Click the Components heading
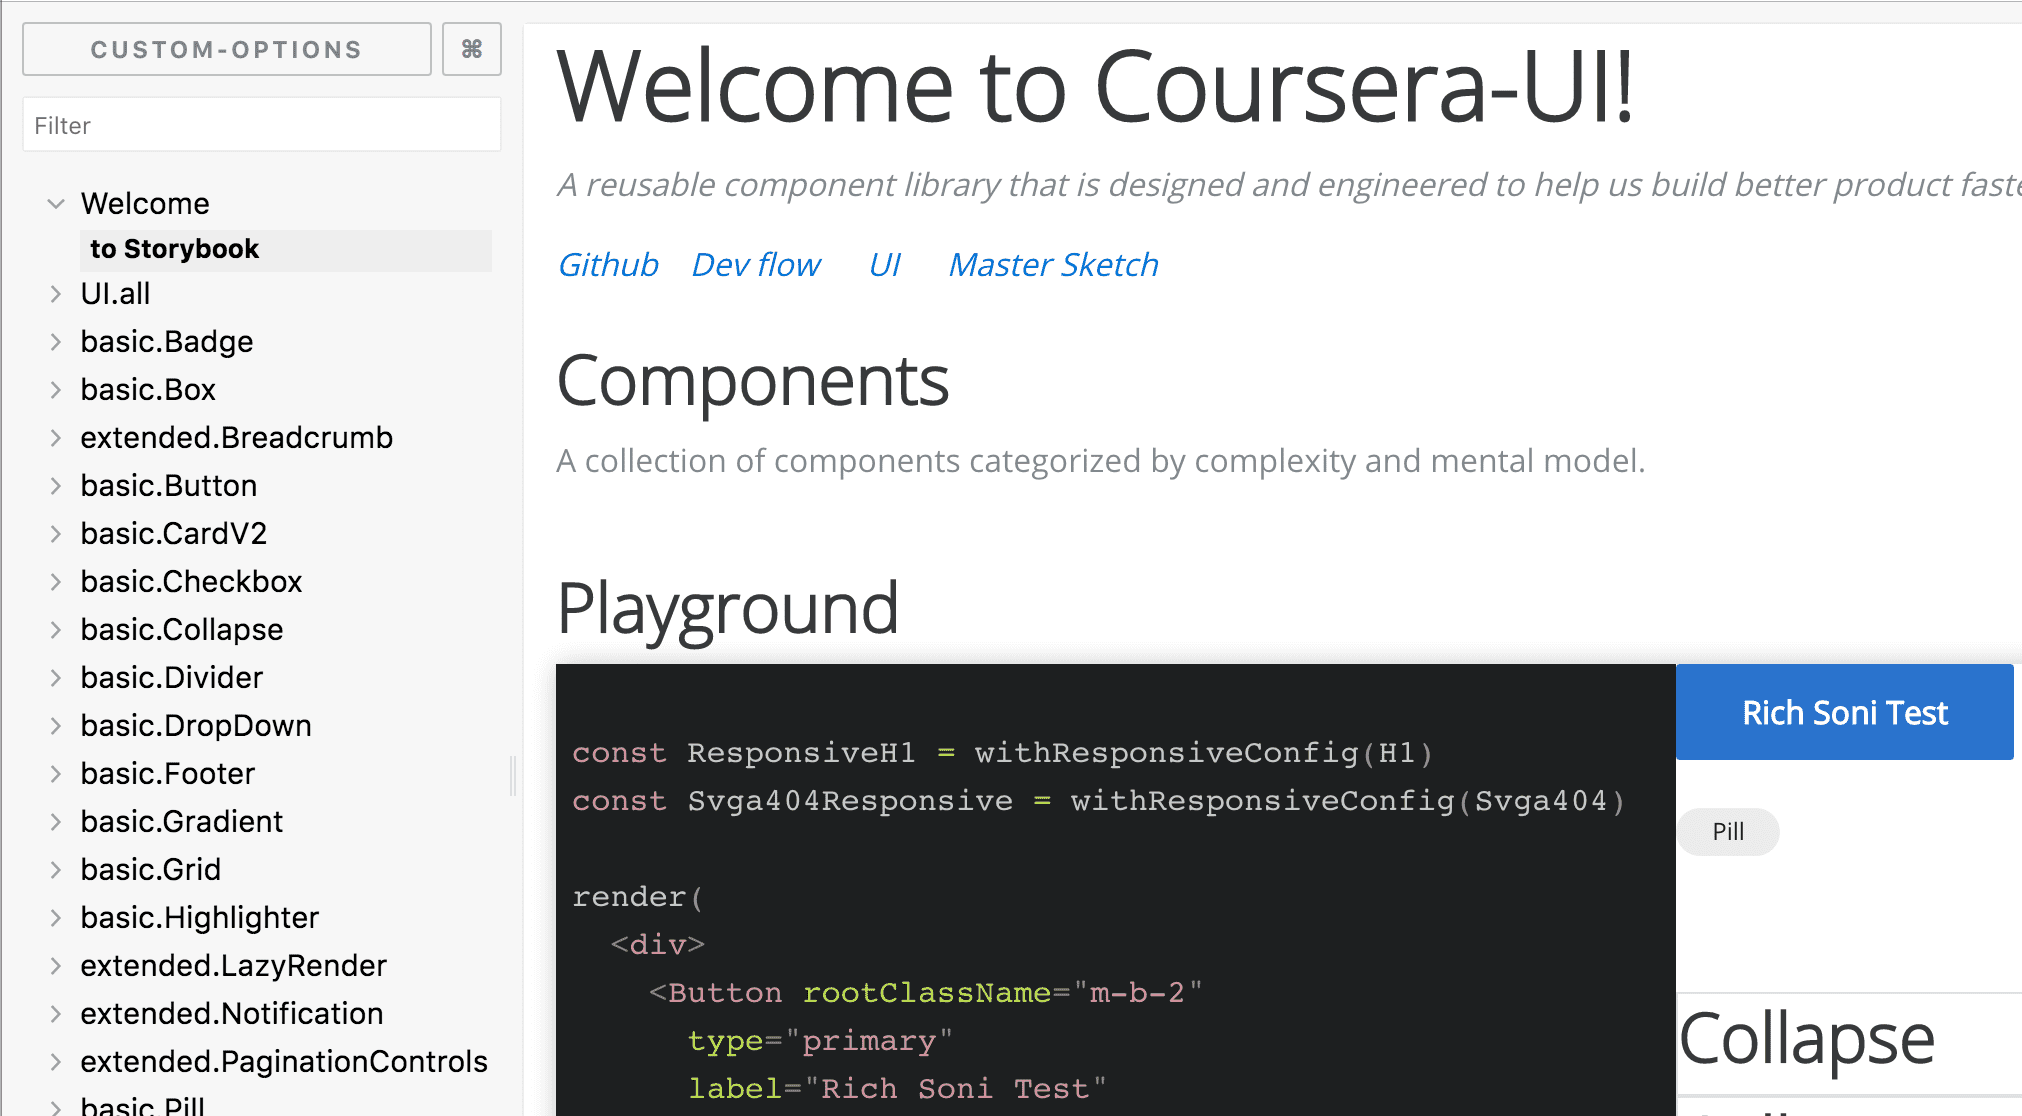The image size is (2022, 1116). [753, 381]
